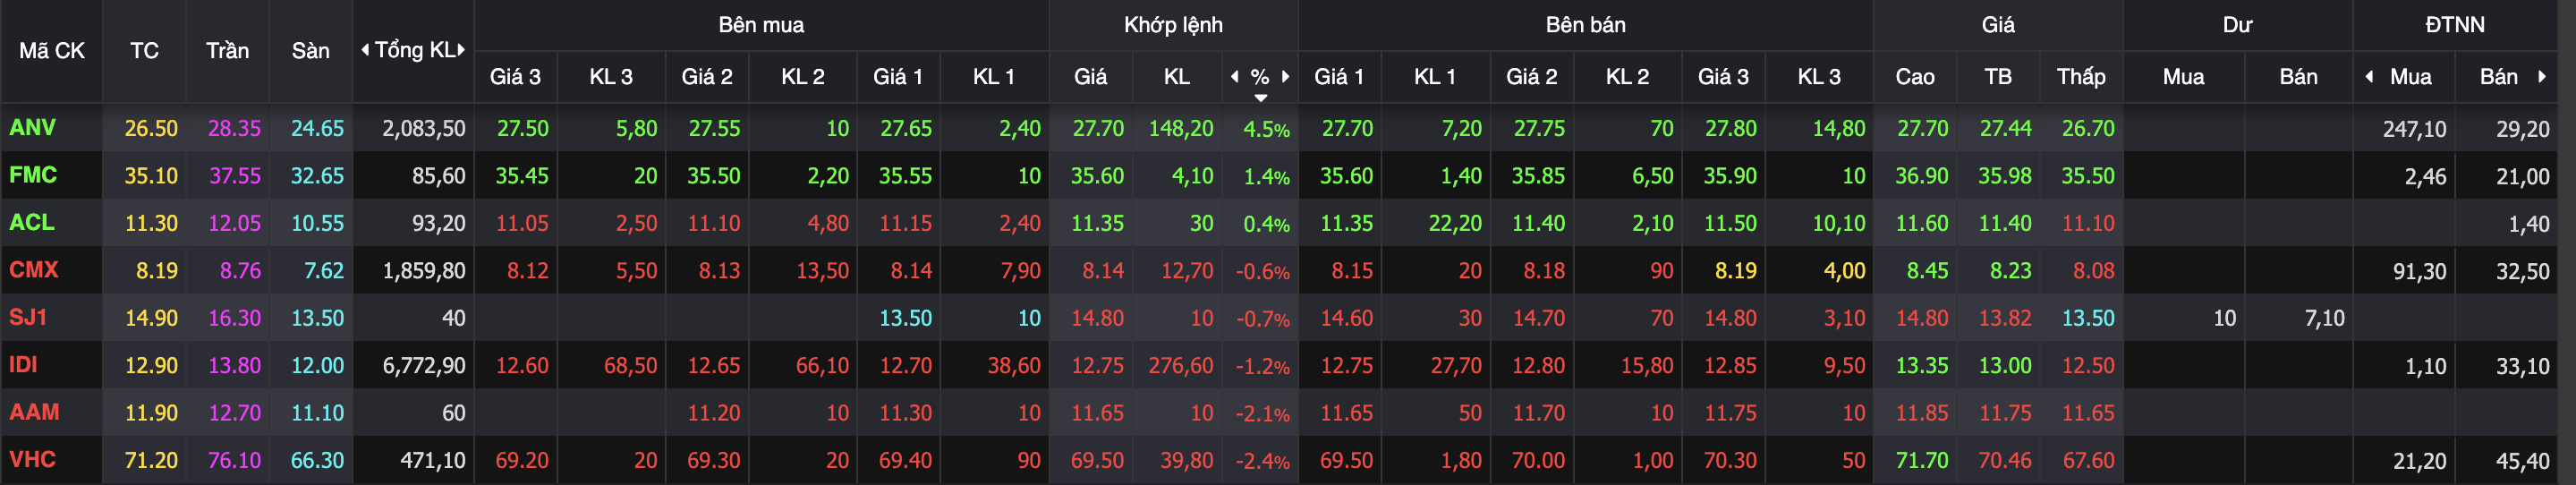Select the IDI ticker symbol
This screenshot has width=2576, height=485.
click(x=23, y=365)
